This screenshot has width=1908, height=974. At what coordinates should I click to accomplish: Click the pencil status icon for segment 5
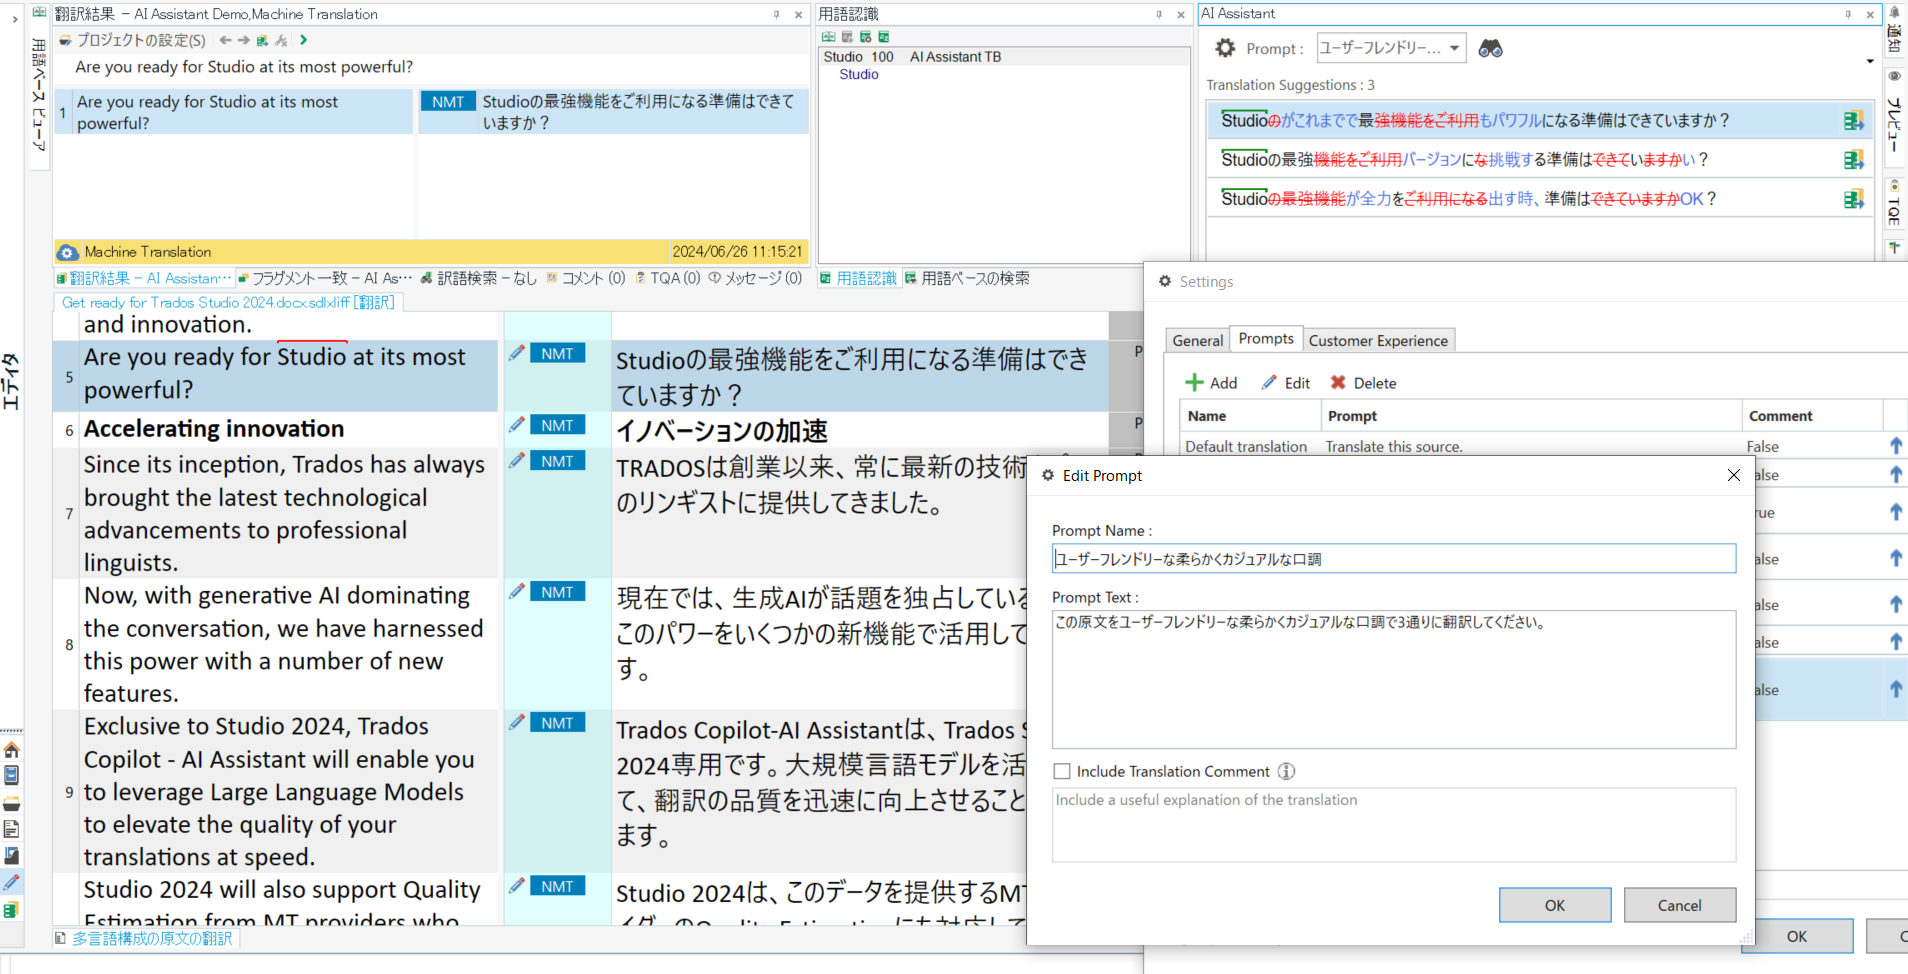516,353
